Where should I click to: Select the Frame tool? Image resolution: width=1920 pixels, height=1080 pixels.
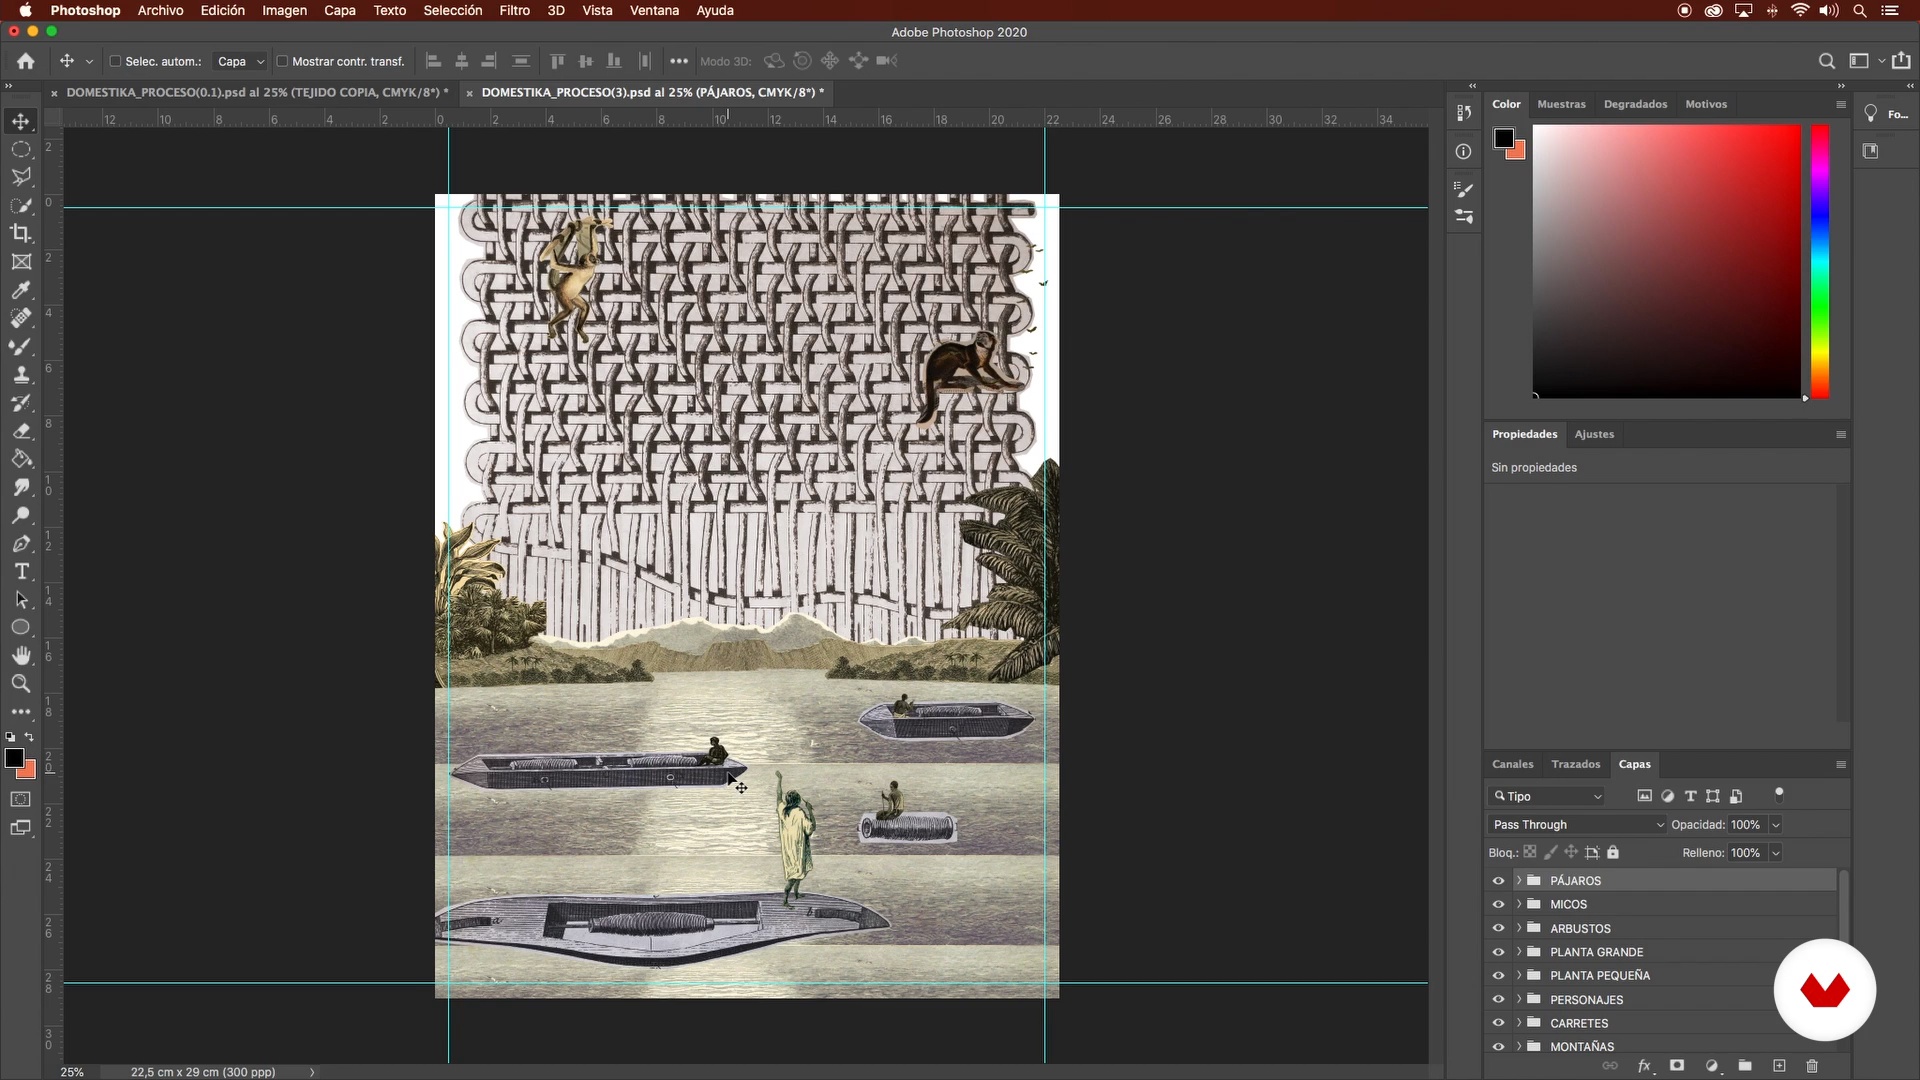[x=21, y=262]
